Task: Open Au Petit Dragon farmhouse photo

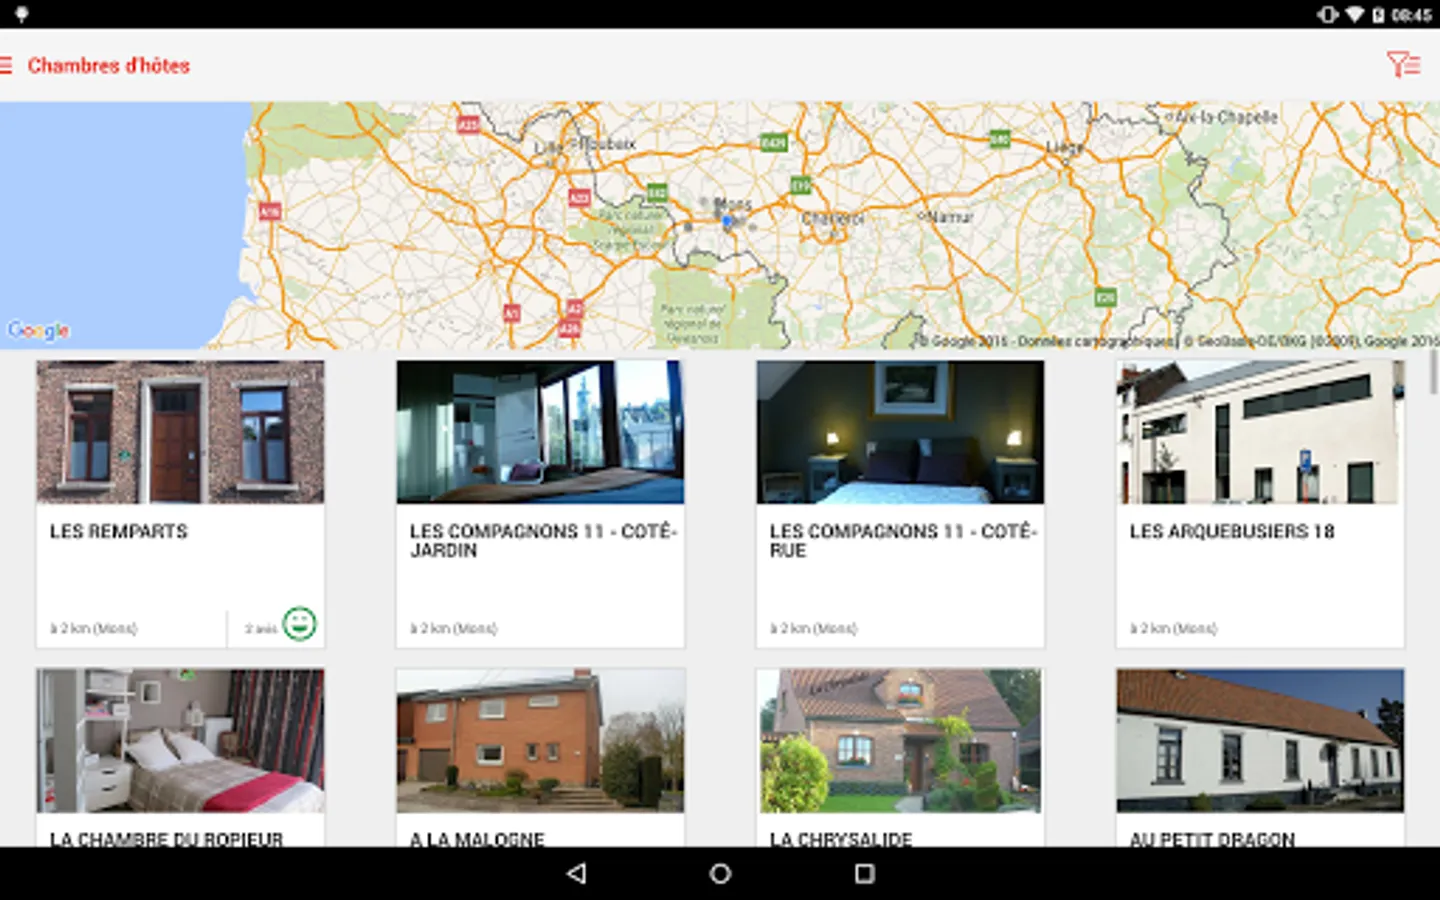Action: (1260, 741)
